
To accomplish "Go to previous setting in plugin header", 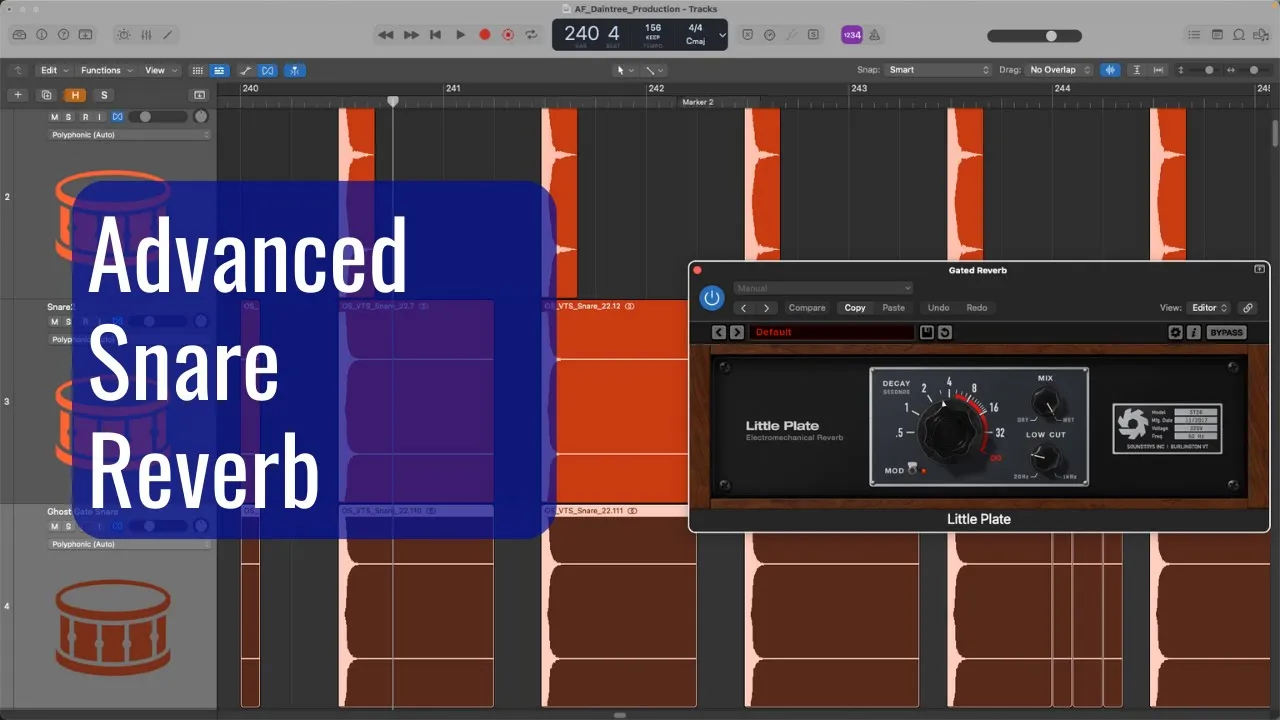I will point(744,308).
